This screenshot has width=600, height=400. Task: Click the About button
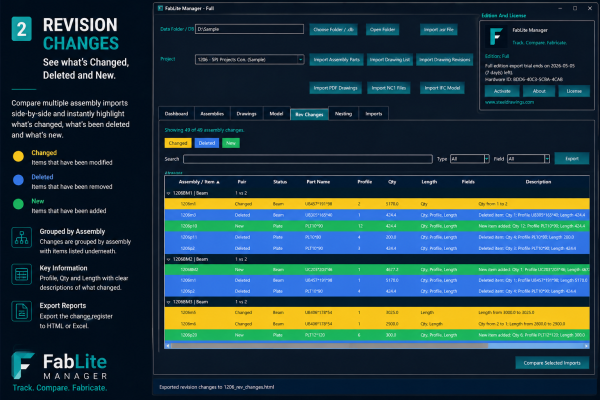click(539, 91)
